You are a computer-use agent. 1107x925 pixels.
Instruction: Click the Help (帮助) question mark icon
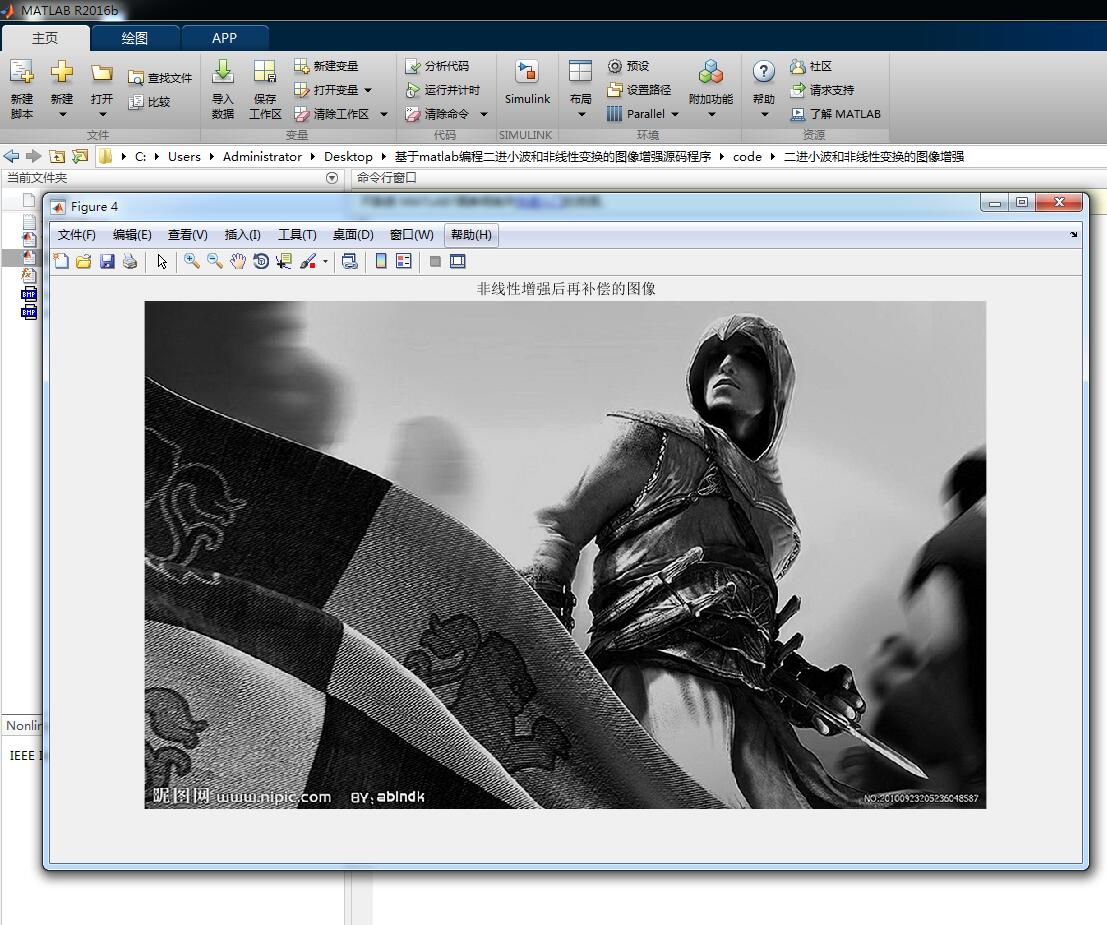[763, 71]
